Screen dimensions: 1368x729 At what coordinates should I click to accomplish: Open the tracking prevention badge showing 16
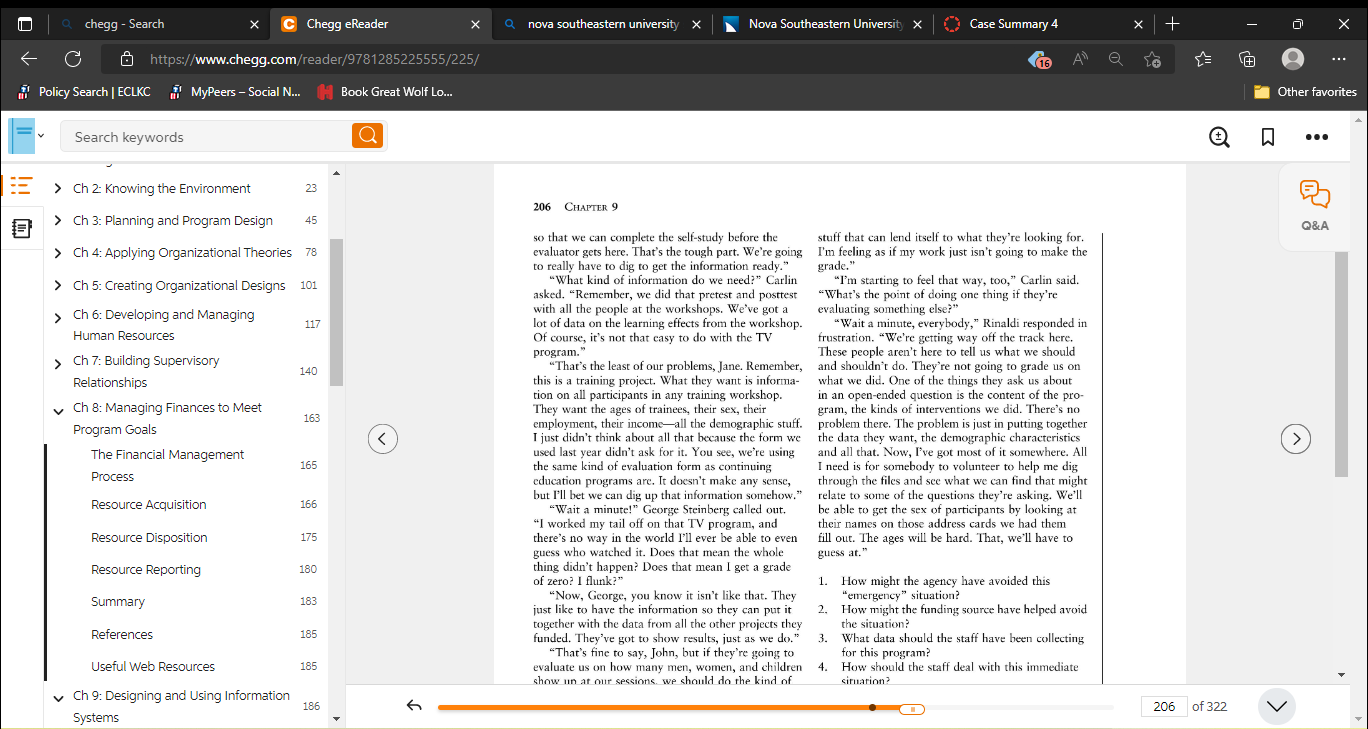tap(1040, 60)
